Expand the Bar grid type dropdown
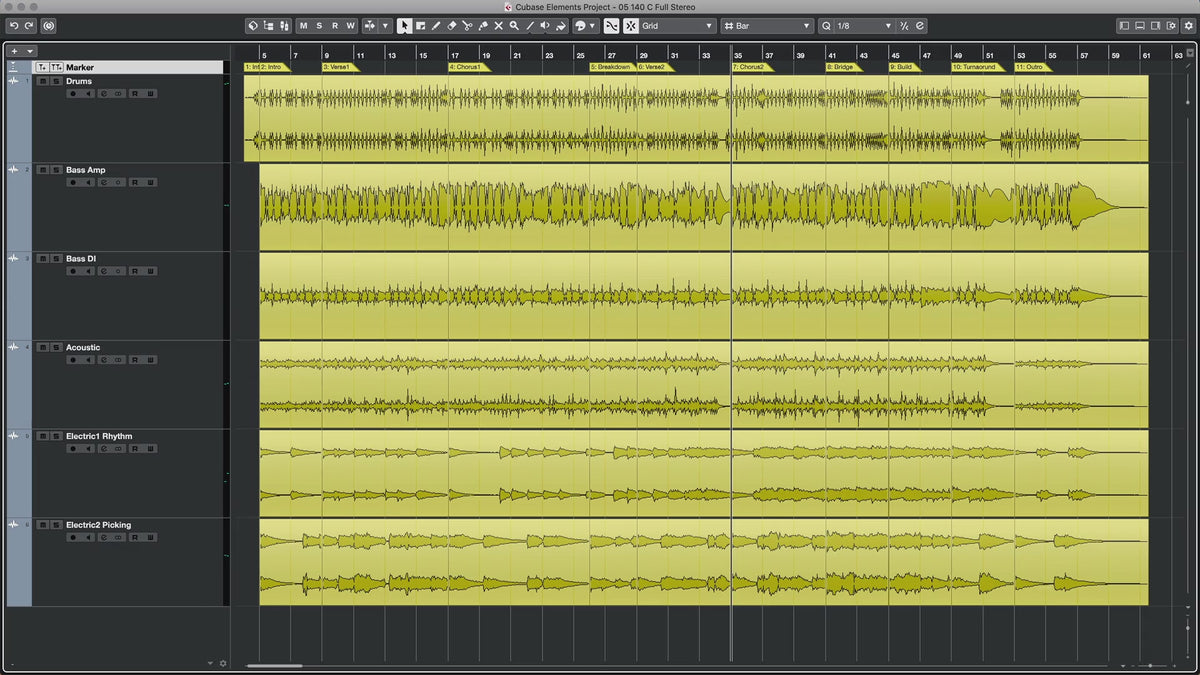The height and width of the screenshot is (675, 1200). tap(767, 26)
